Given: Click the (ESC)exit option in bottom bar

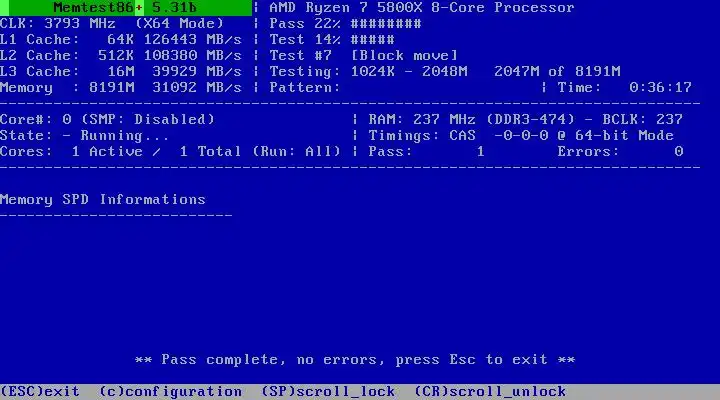Looking at the screenshot, I should pos(40,391).
